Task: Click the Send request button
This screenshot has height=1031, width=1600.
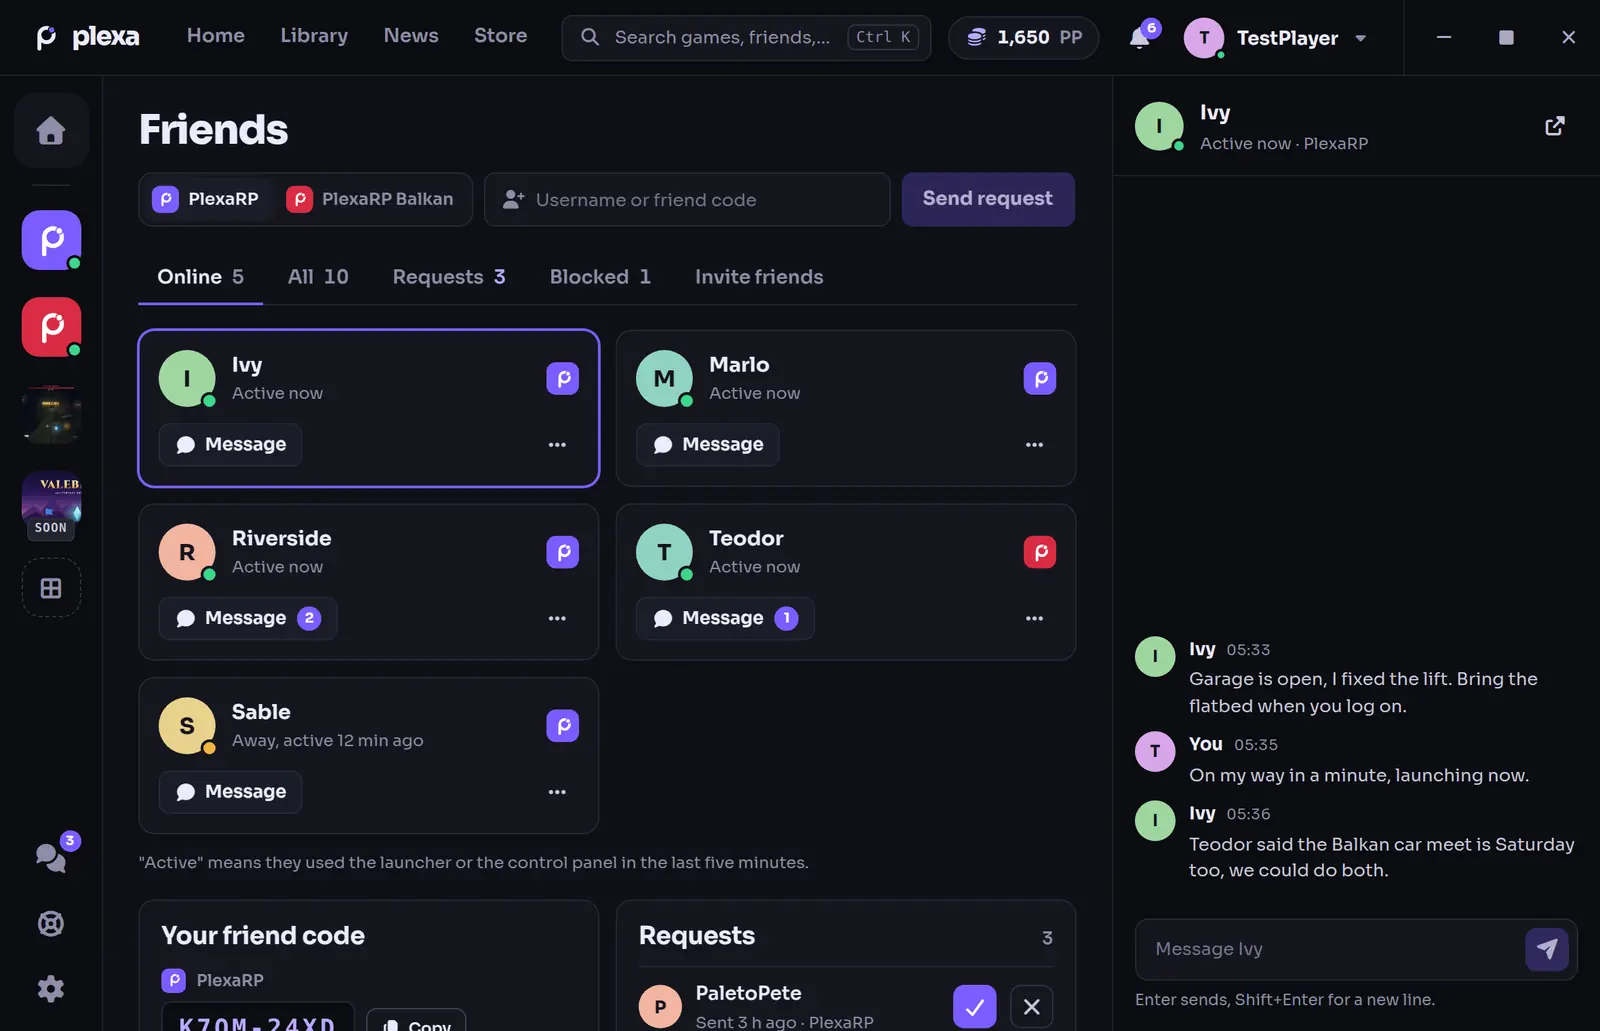Action: click(988, 199)
